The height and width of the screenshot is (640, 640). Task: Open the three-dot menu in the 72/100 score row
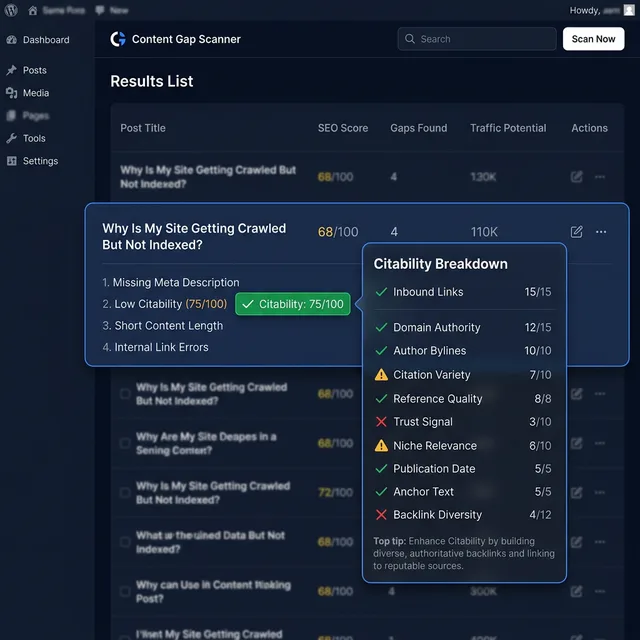pos(600,493)
